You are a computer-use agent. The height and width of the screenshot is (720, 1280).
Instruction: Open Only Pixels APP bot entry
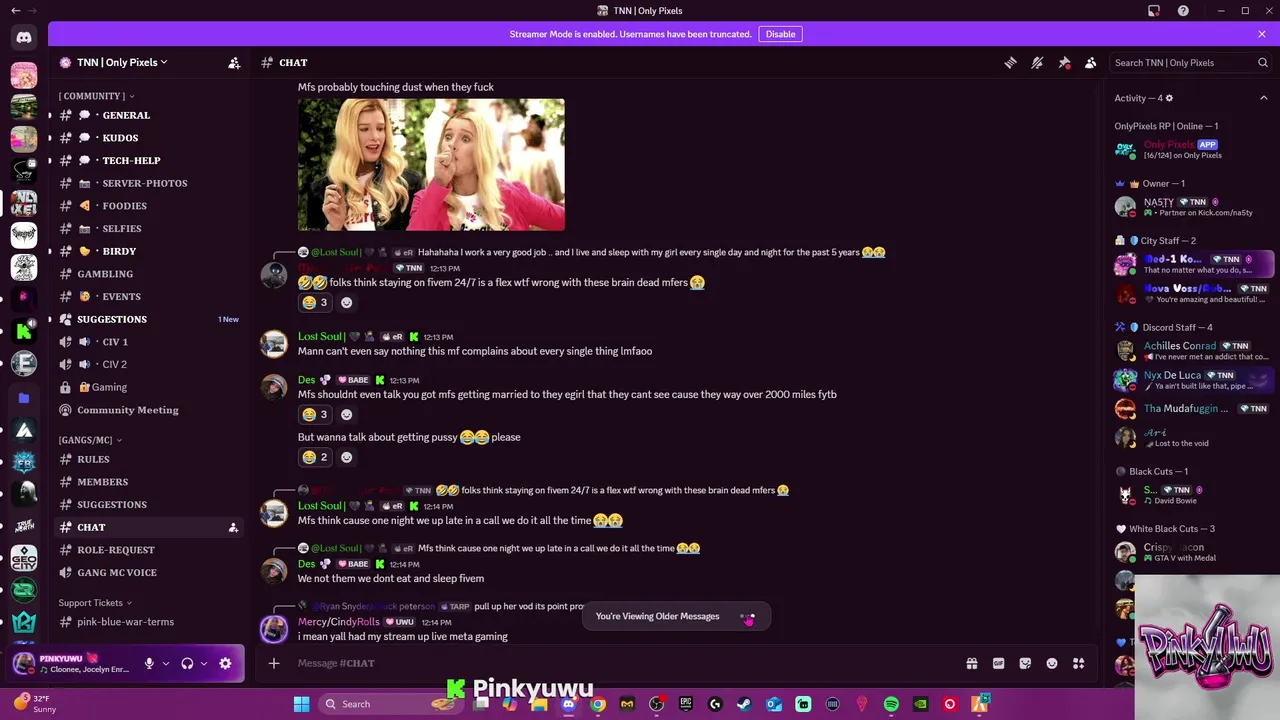point(1192,150)
